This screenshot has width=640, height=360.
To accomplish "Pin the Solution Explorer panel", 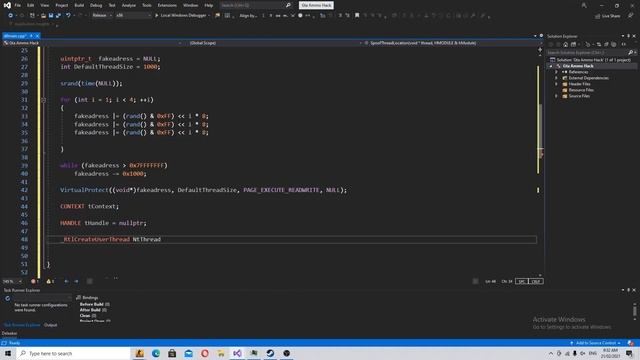I will (x=629, y=36).
